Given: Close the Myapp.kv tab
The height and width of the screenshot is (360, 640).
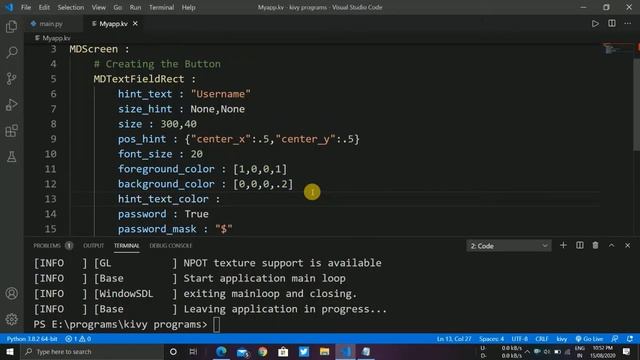Looking at the screenshot, I should tap(135, 24).
